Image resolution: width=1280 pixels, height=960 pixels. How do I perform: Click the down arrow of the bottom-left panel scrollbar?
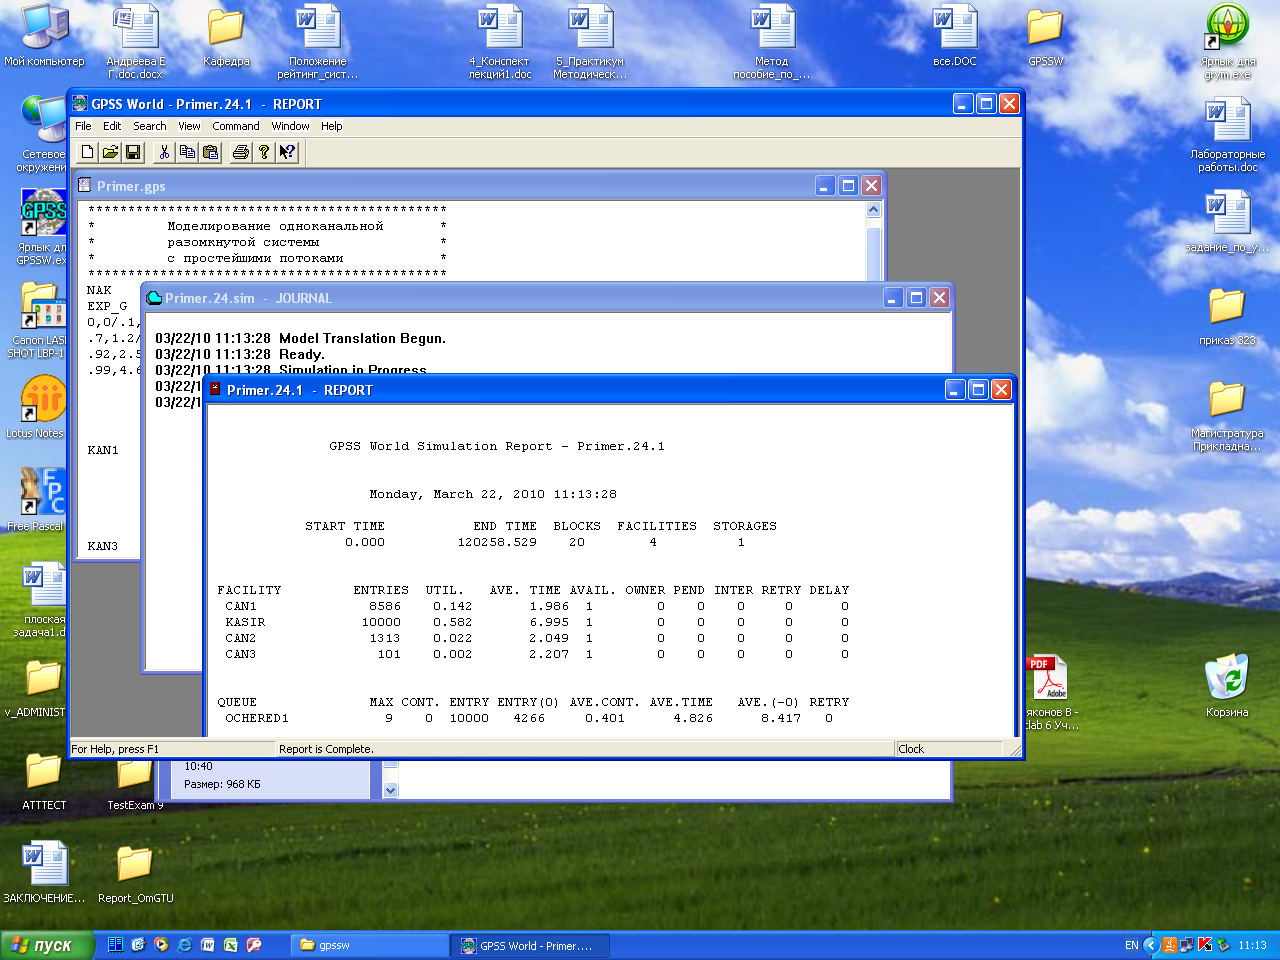pos(390,790)
